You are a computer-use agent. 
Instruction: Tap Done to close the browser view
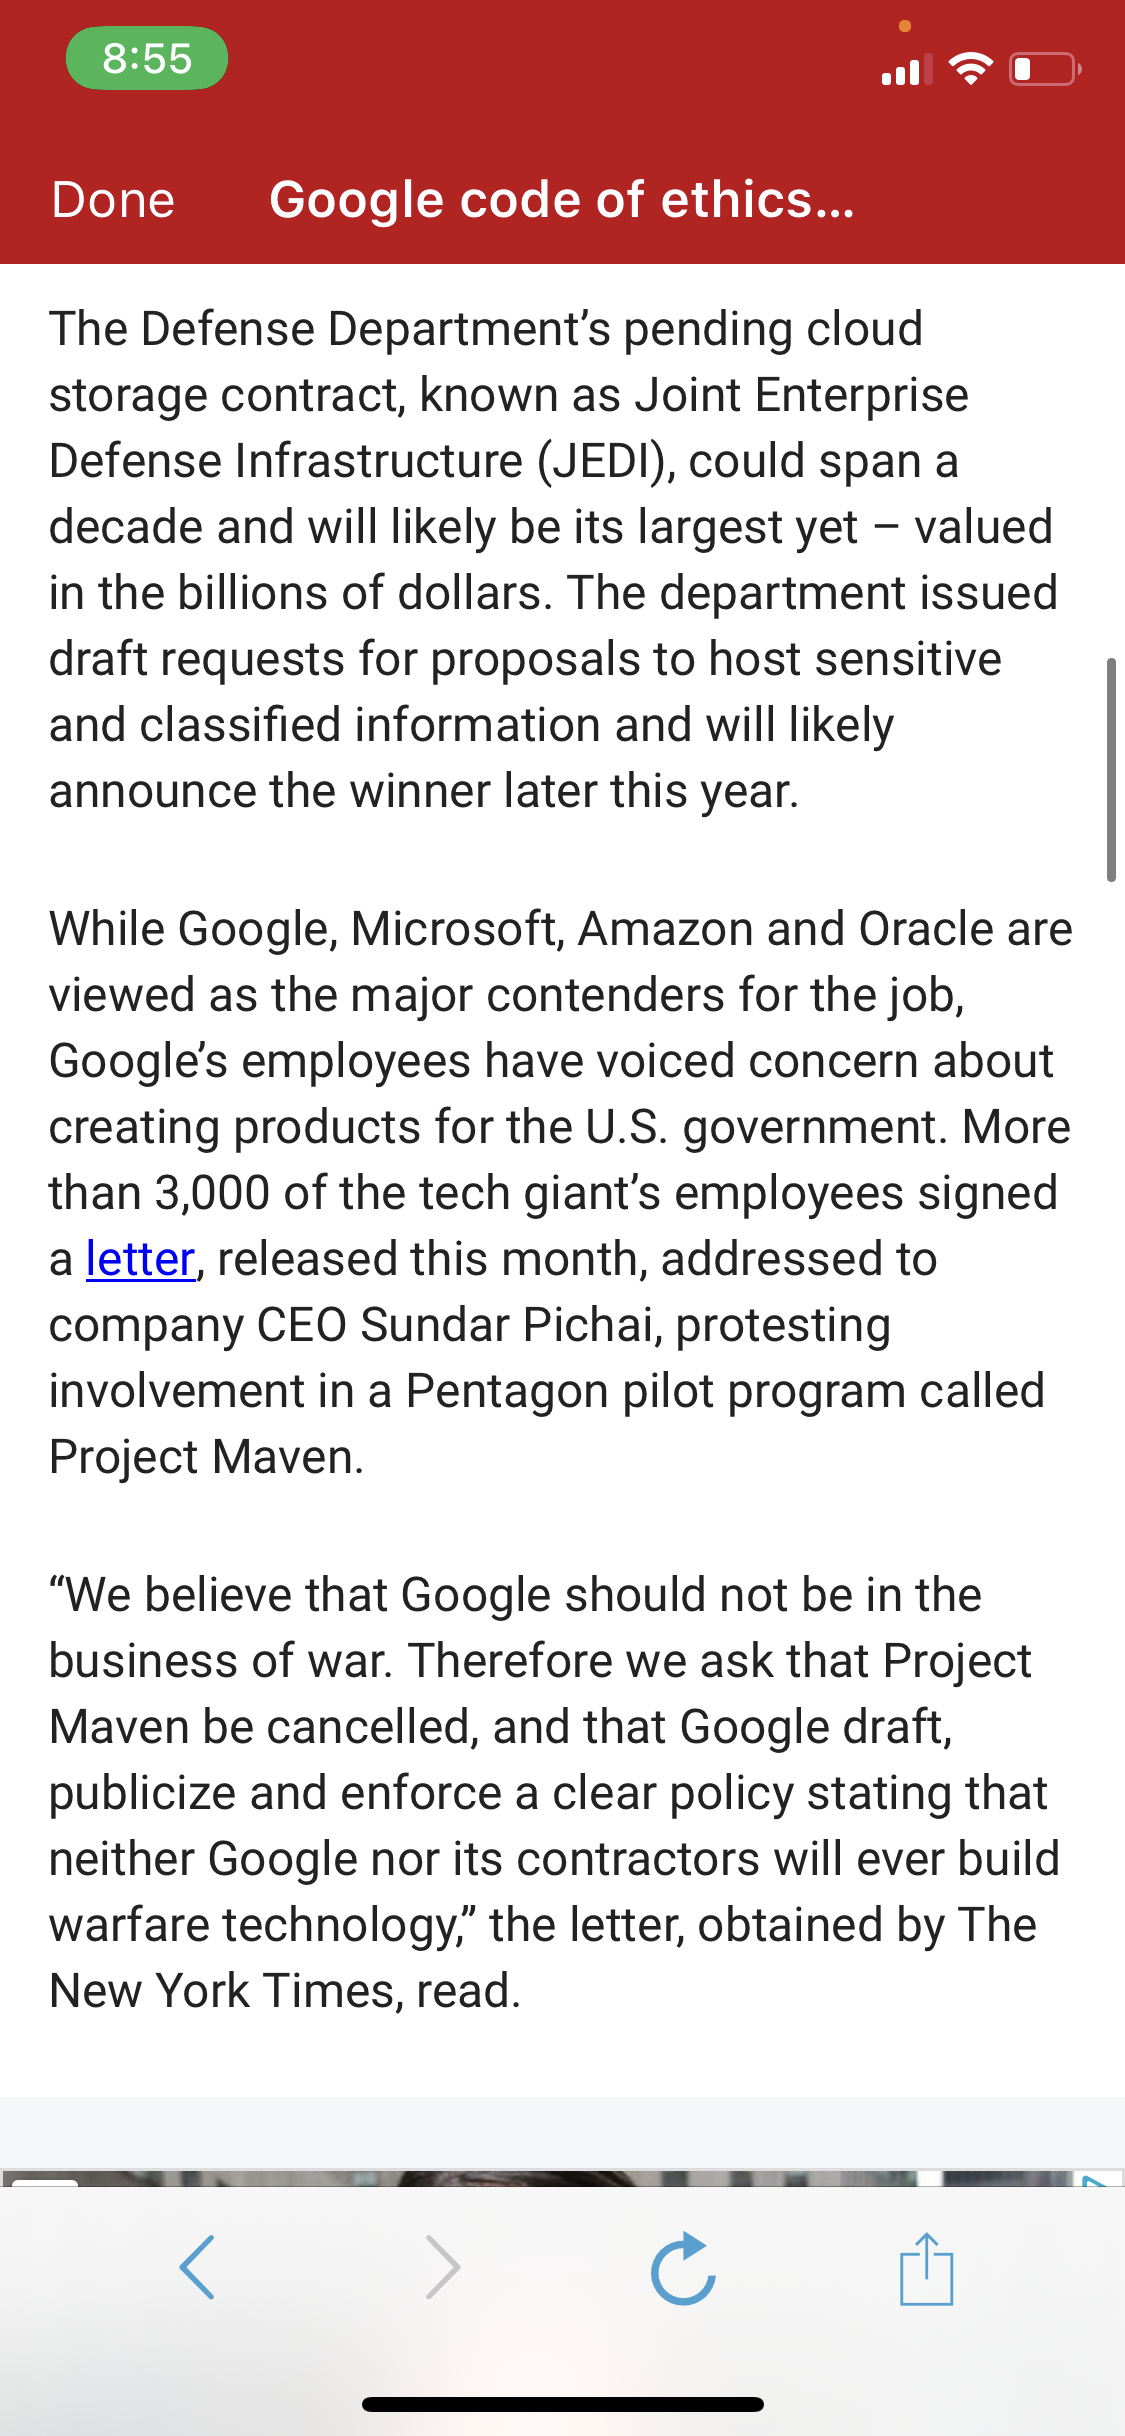click(113, 200)
